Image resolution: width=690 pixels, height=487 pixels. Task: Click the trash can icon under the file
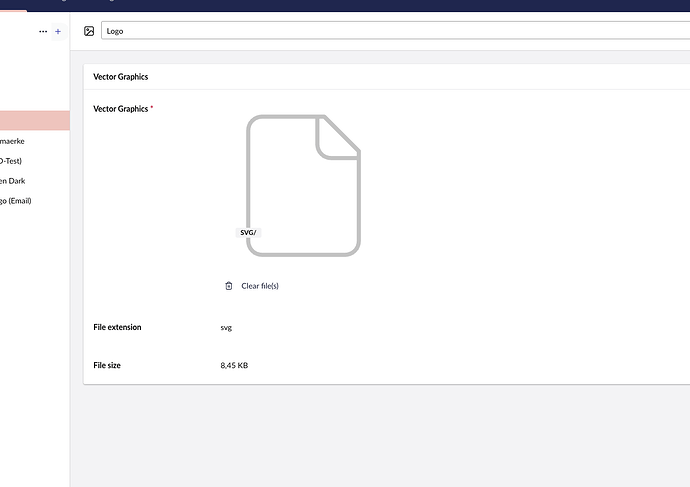[x=229, y=286]
